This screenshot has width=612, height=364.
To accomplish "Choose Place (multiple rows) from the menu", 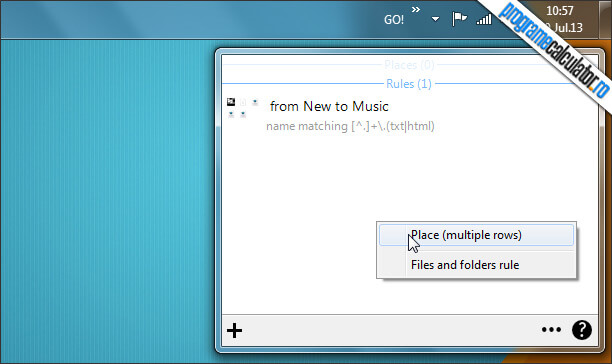I will click(x=476, y=235).
